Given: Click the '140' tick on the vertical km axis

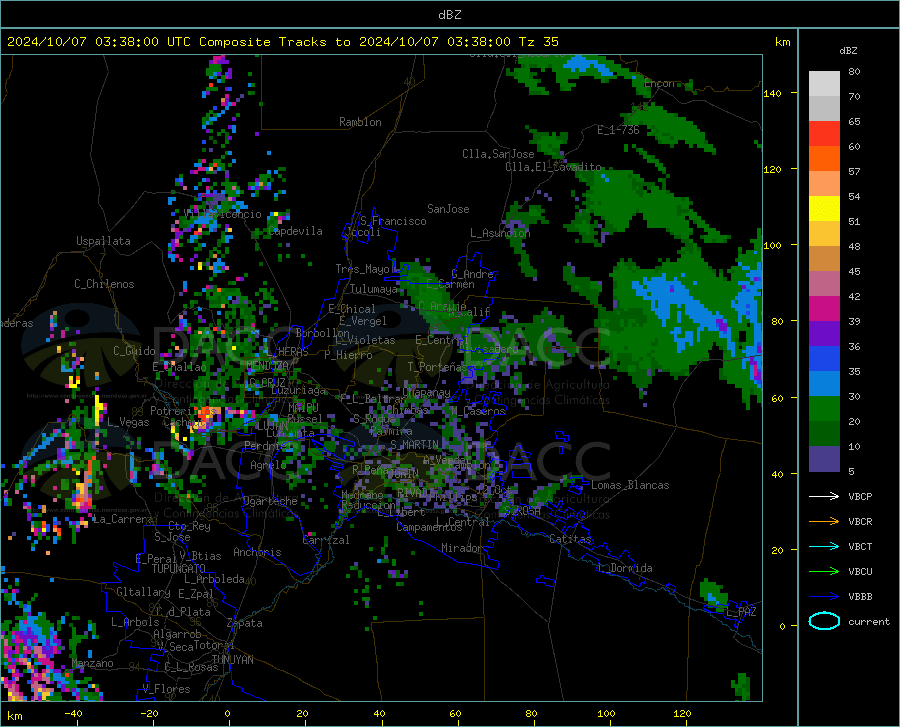Looking at the screenshot, I should [x=773, y=94].
